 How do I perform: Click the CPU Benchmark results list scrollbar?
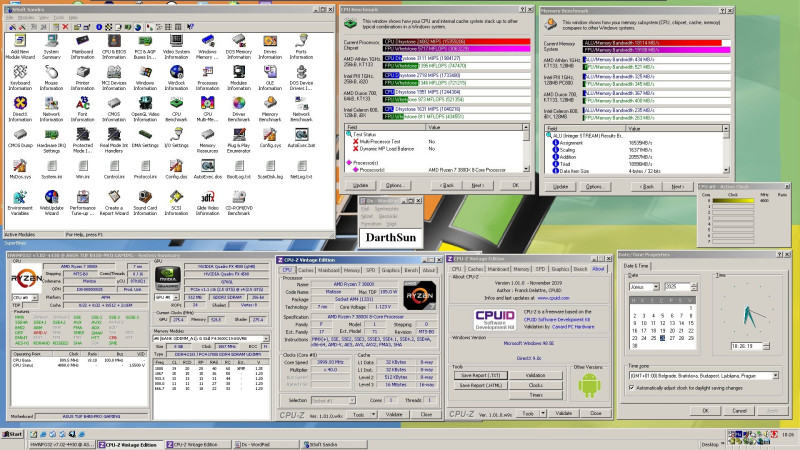pos(526,148)
